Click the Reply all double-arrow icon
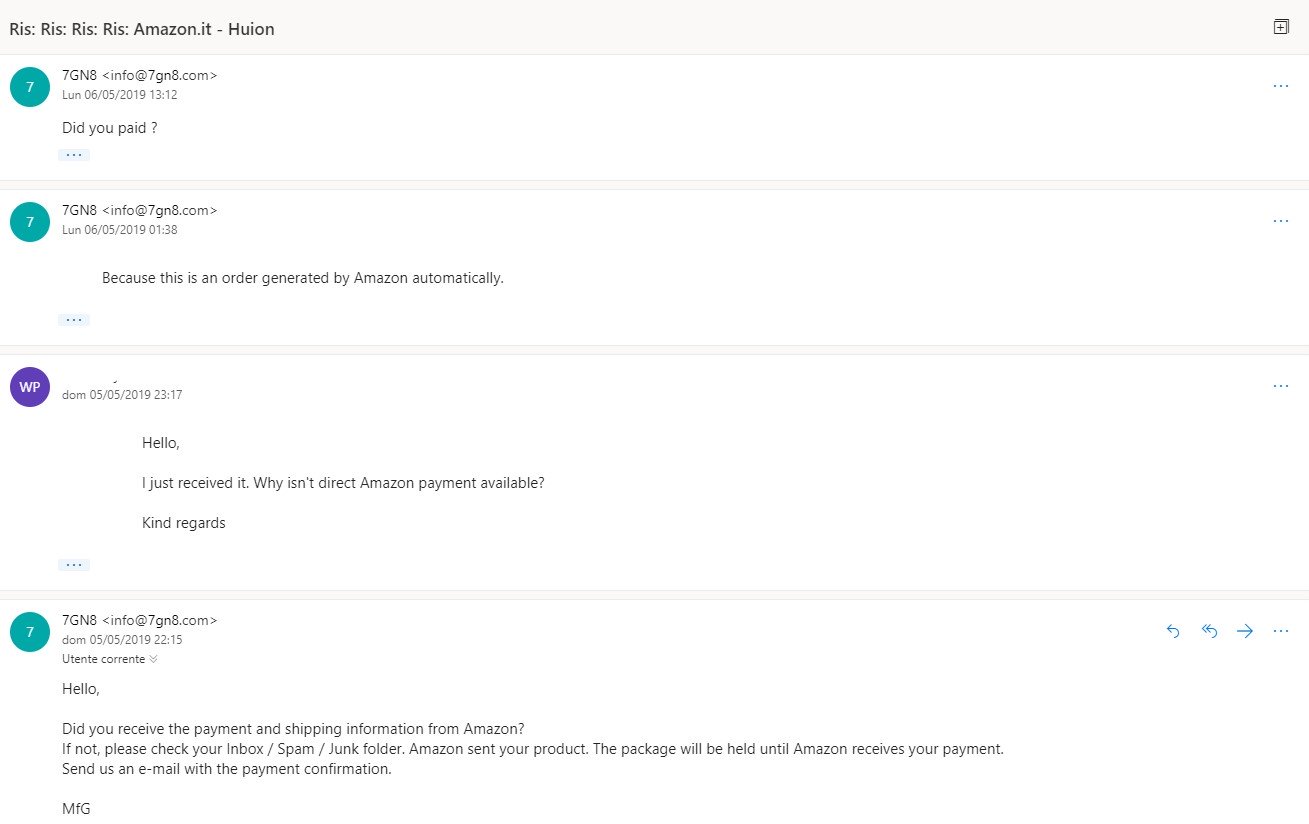The height and width of the screenshot is (824, 1309). (1209, 631)
